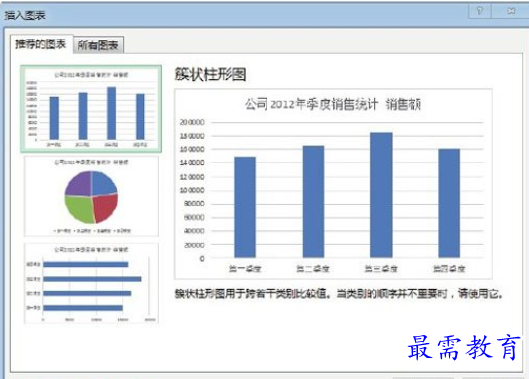
Task: Click the 插入图表 dialog title
Action: pos(25,16)
